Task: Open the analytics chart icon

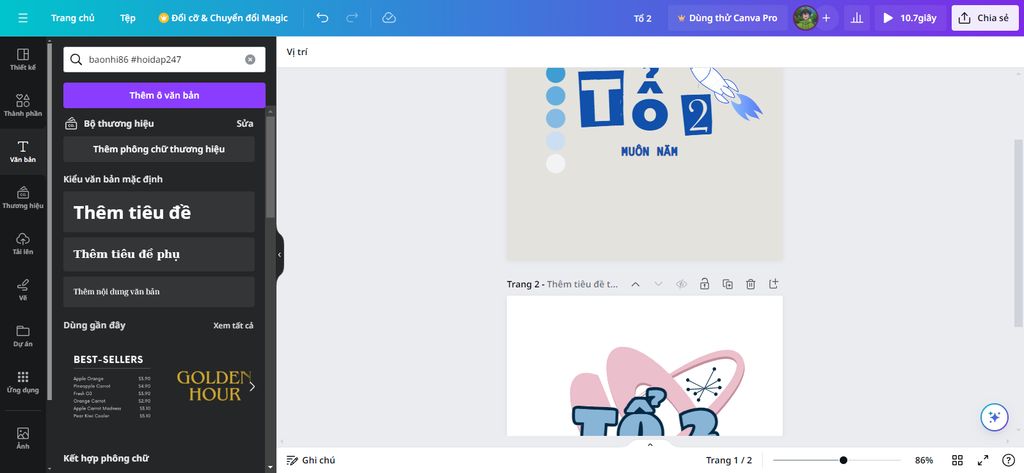Action: point(856,18)
